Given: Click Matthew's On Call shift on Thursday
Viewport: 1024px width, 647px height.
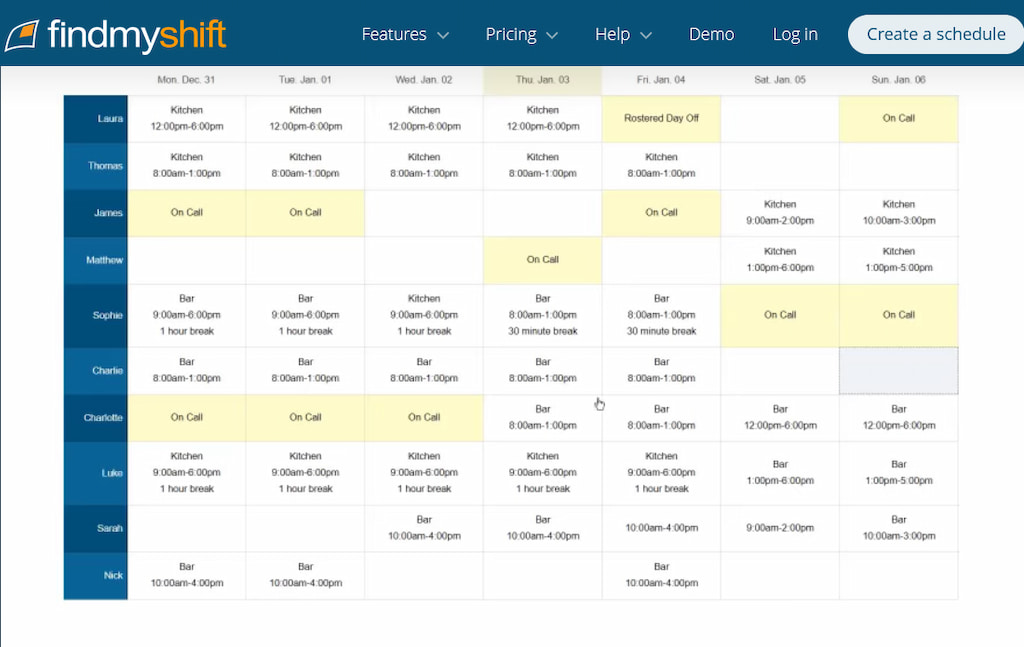Looking at the screenshot, I should pyautogui.click(x=542, y=259).
